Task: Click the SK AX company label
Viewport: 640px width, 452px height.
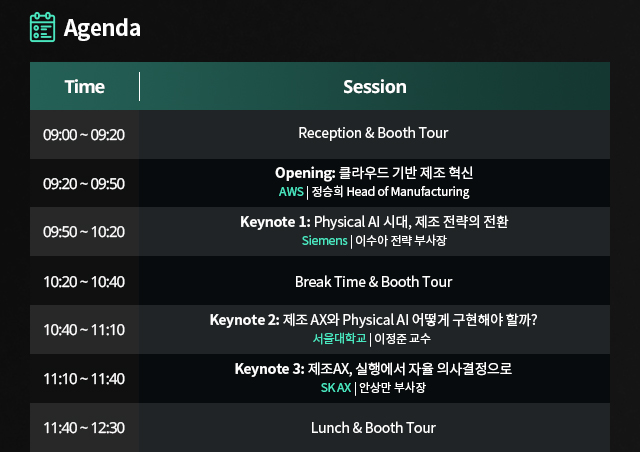Action: pyautogui.click(x=335, y=388)
